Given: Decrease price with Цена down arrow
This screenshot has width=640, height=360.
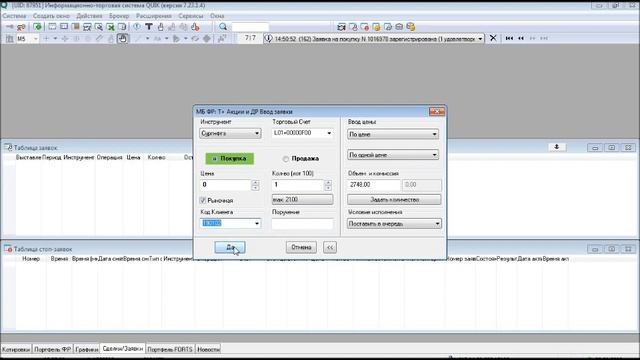Looking at the screenshot, I should (x=256, y=188).
